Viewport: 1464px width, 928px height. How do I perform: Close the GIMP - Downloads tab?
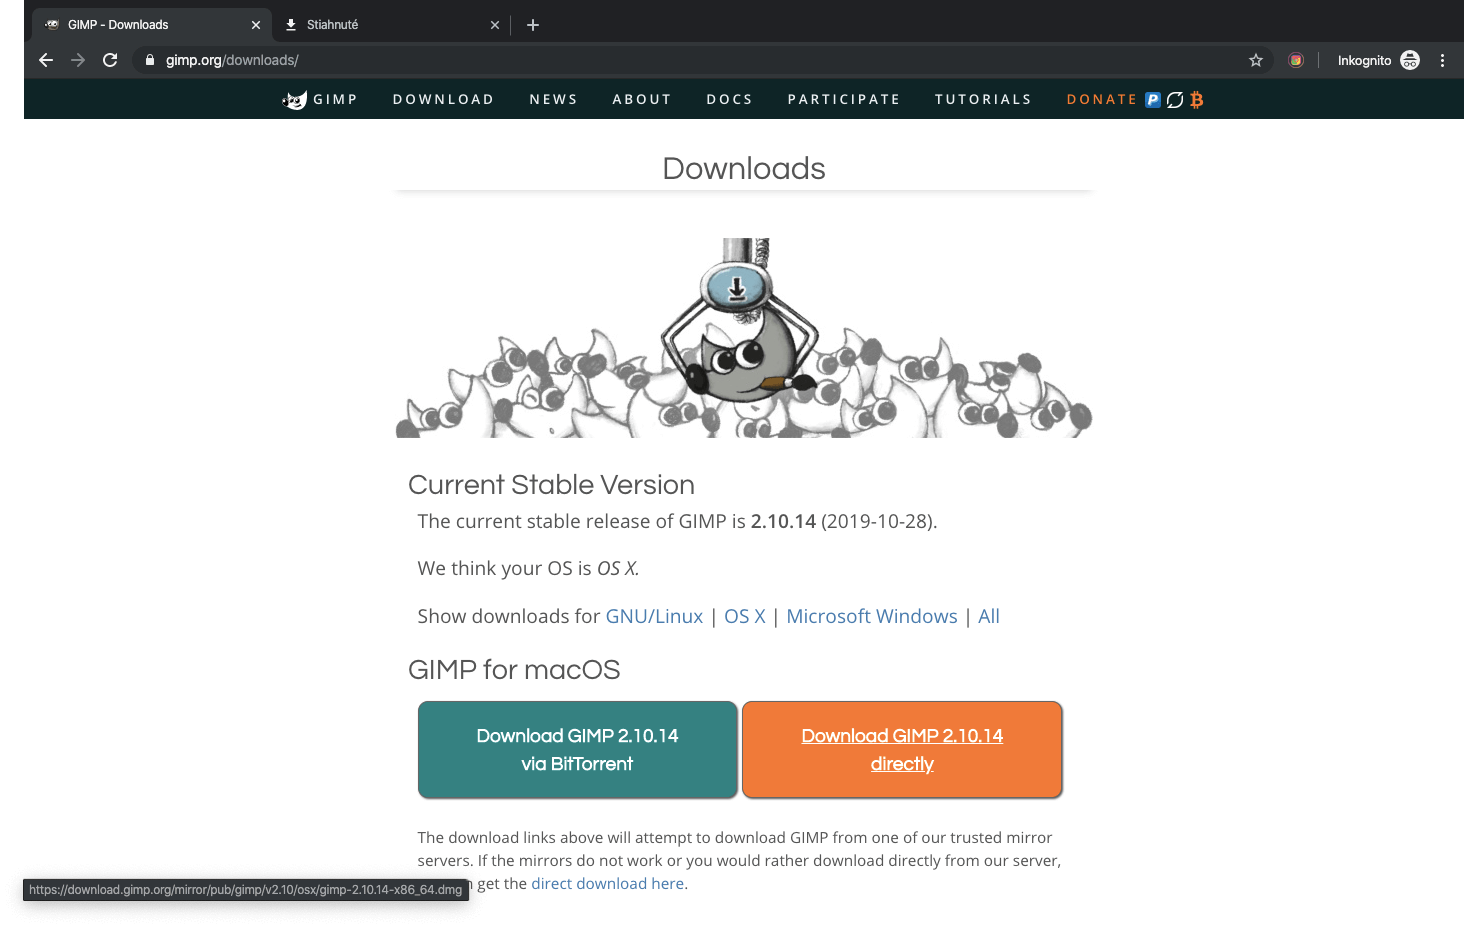coord(256,25)
